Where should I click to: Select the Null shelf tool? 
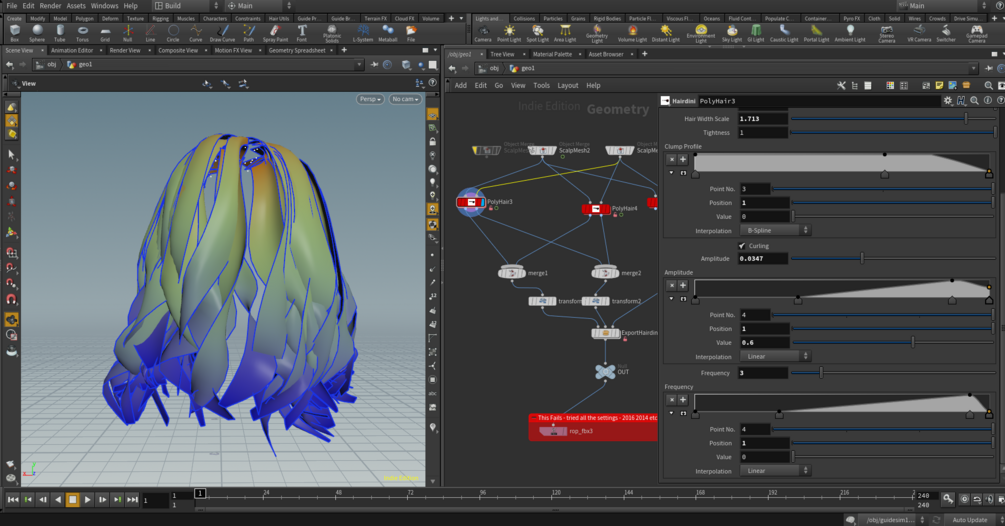(x=128, y=33)
